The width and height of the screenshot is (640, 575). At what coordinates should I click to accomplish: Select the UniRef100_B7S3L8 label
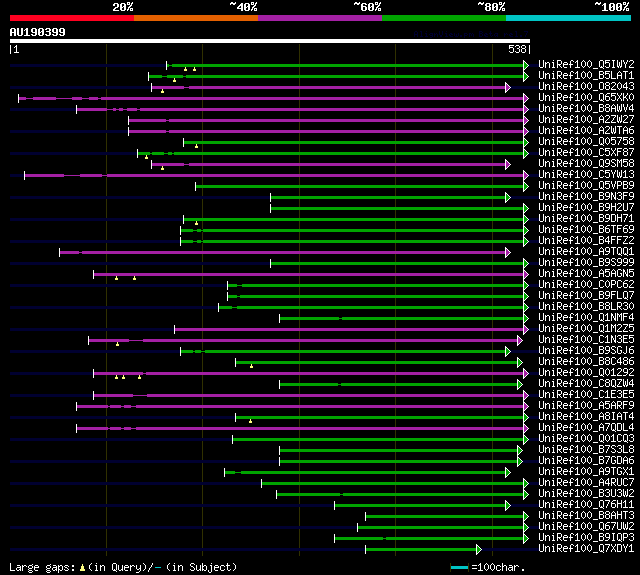click(x=586, y=450)
